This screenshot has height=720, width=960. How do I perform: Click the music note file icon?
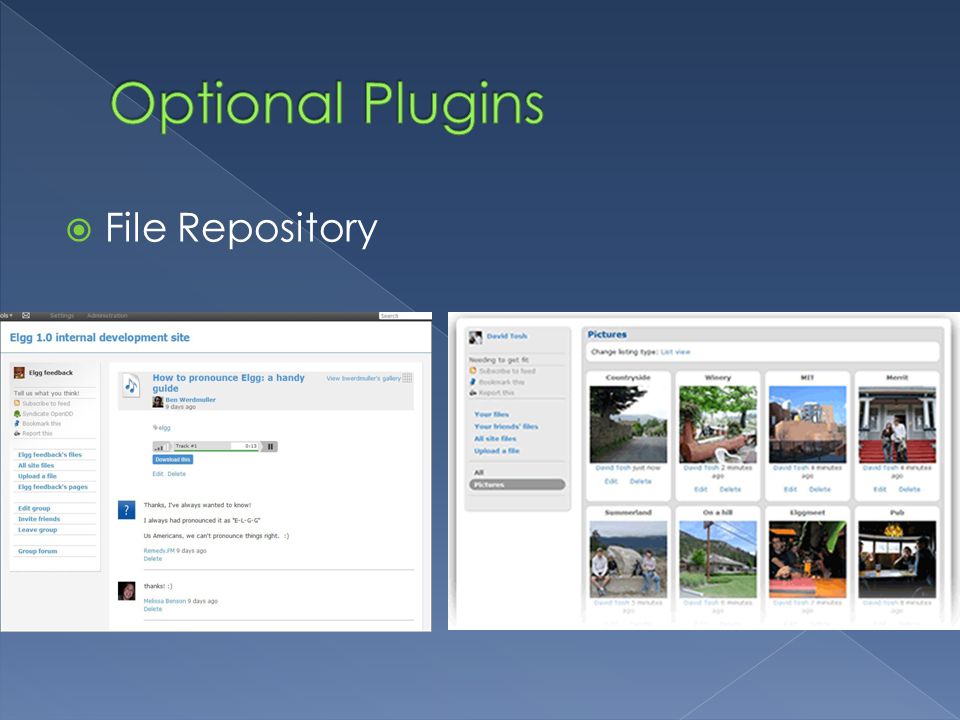coord(131,385)
